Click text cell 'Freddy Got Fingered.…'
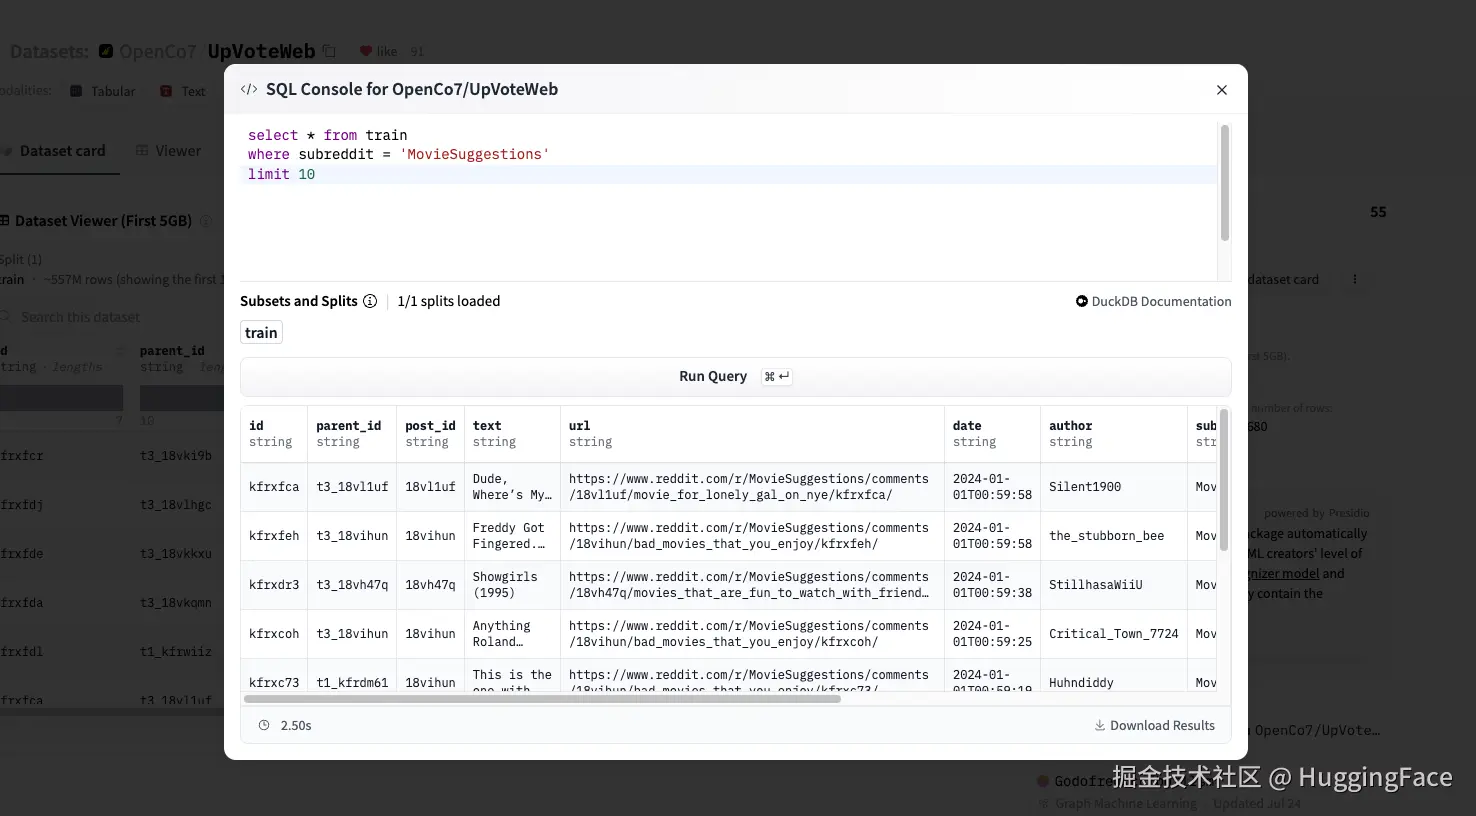 tap(512, 536)
